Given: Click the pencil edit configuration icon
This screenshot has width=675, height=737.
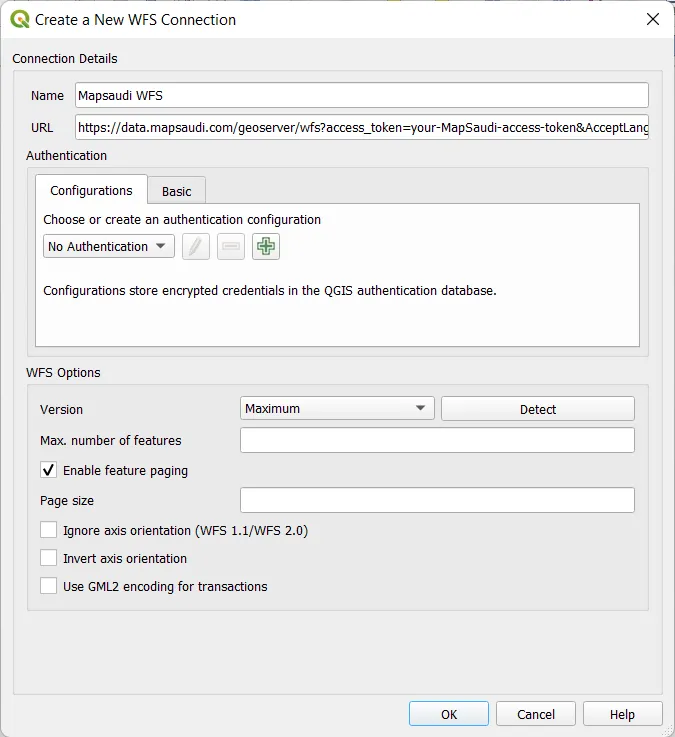Looking at the screenshot, I should pyautogui.click(x=196, y=247).
